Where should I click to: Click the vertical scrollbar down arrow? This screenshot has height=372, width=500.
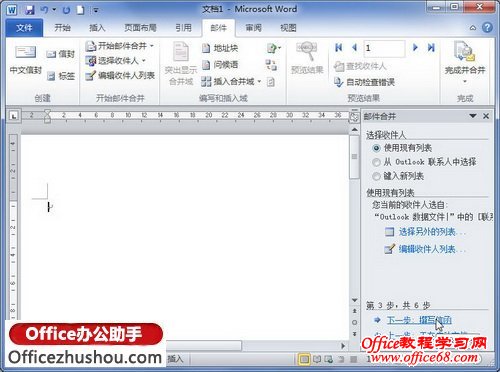click(x=355, y=300)
